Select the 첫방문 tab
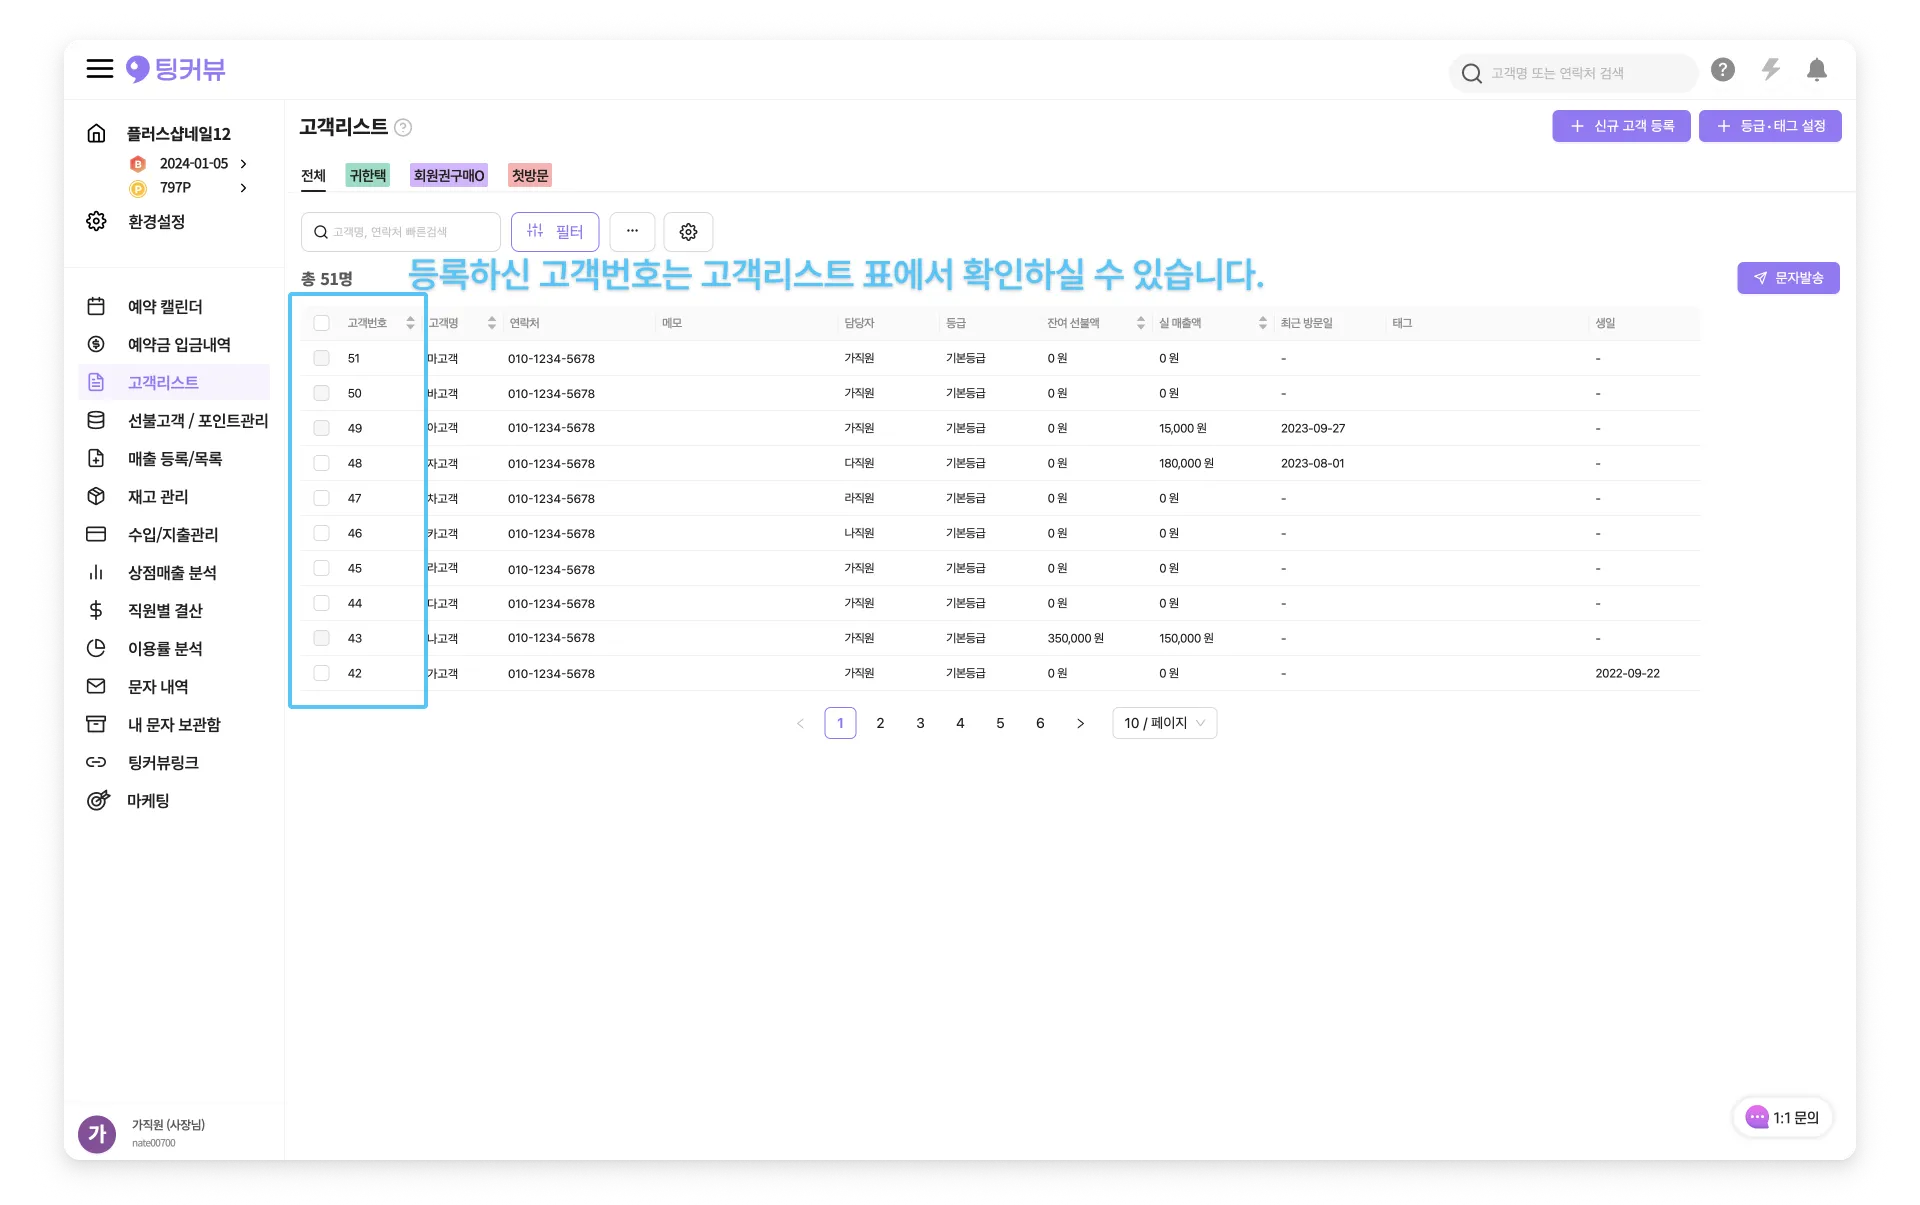The image size is (1920, 1205). coord(529,176)
